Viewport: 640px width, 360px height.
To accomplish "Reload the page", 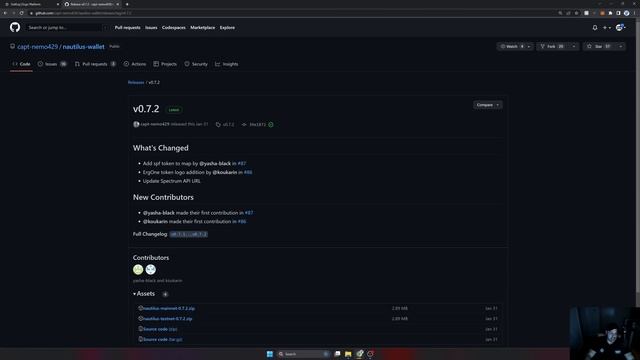I will click(22, 13).
